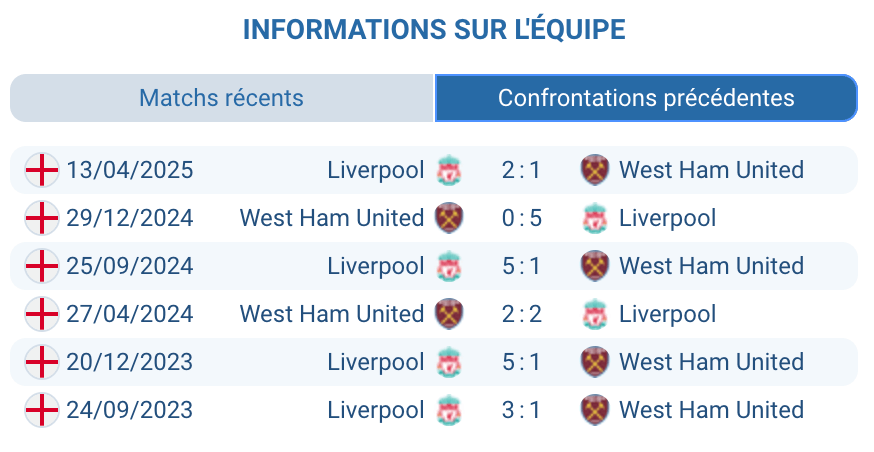Click the 3 : 1 score on 24/09/2023
The width and height of the screenshot is (874, 452).
[x=521, y=410]
